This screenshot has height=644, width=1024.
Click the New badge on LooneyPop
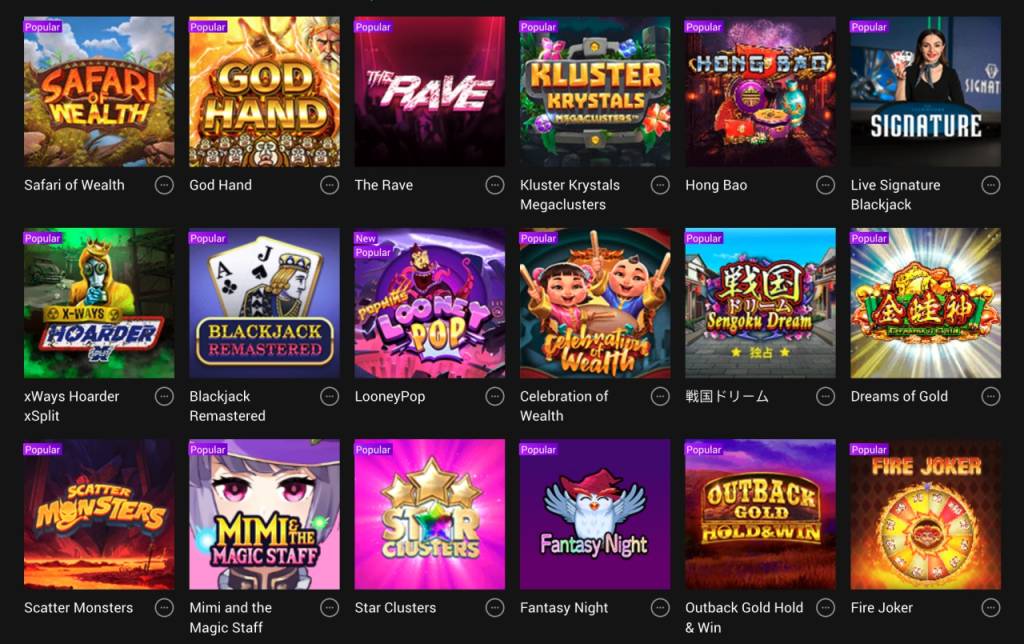point(366,238)
